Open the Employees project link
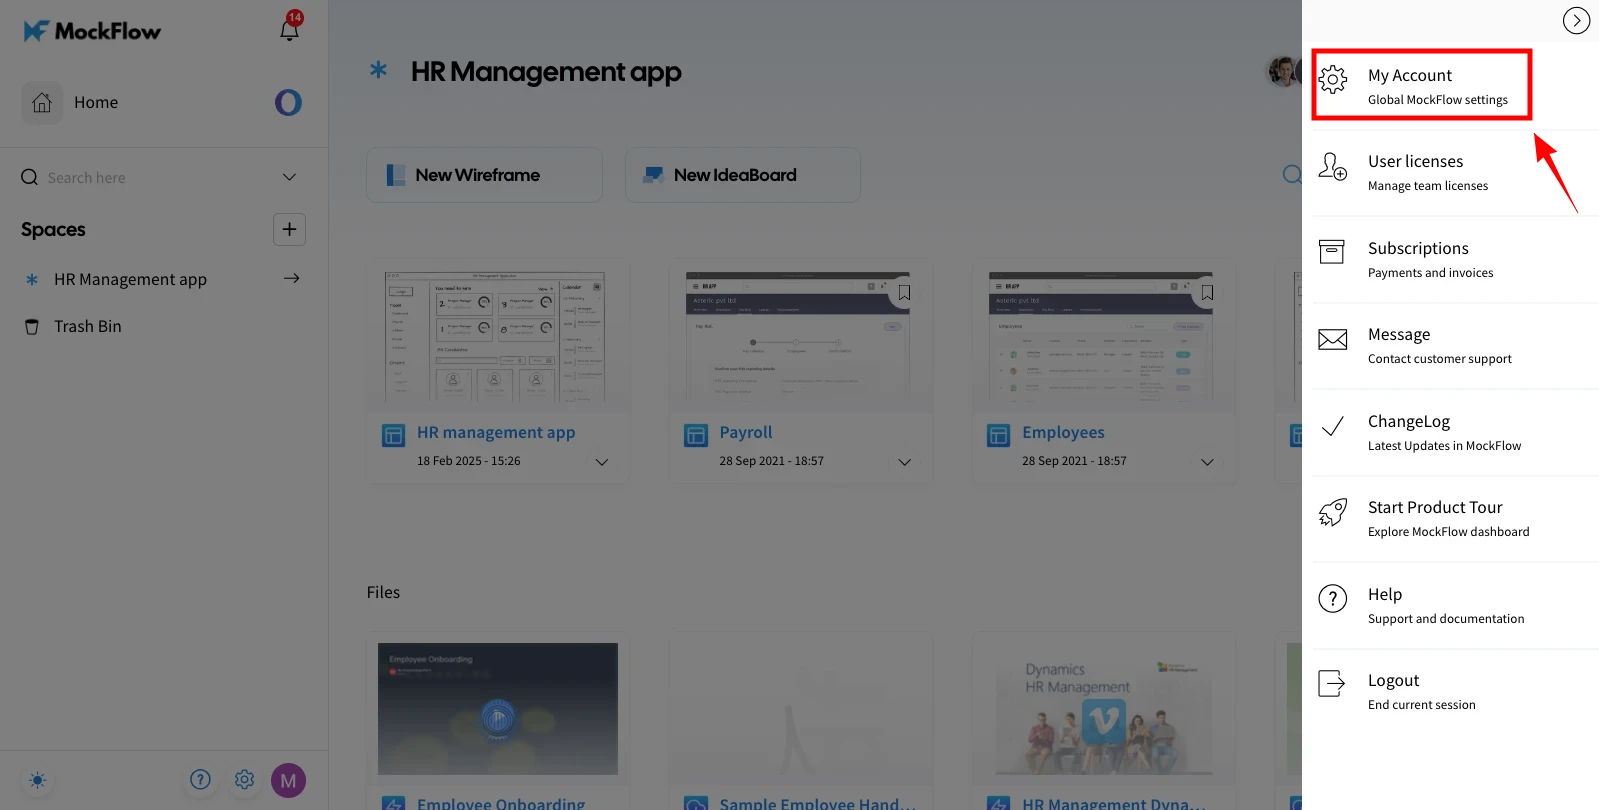 pyautogui.click(x=1063, y=432)
